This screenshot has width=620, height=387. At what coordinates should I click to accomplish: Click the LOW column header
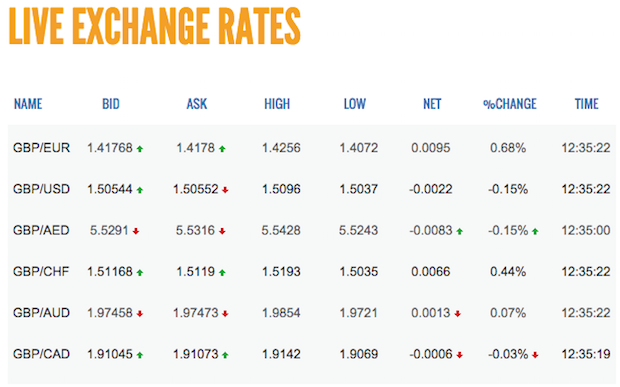click(355, 104)
